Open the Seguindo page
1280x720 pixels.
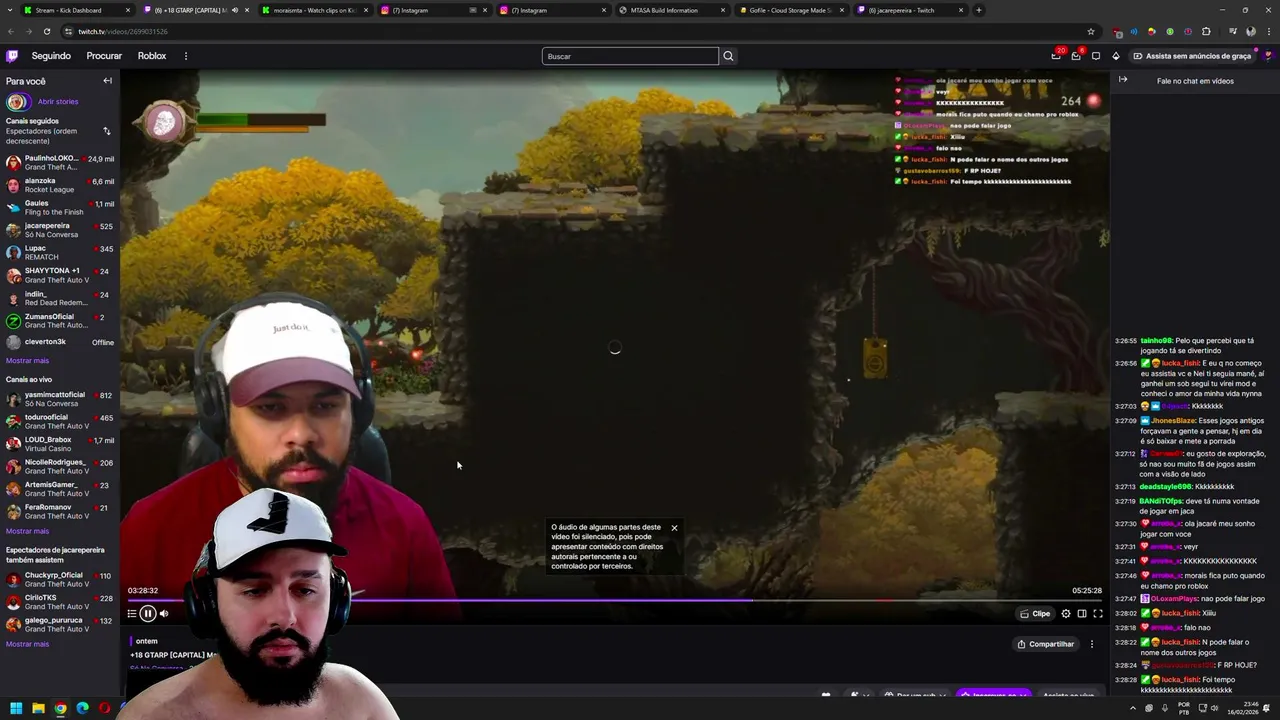(x=51, y=56)
